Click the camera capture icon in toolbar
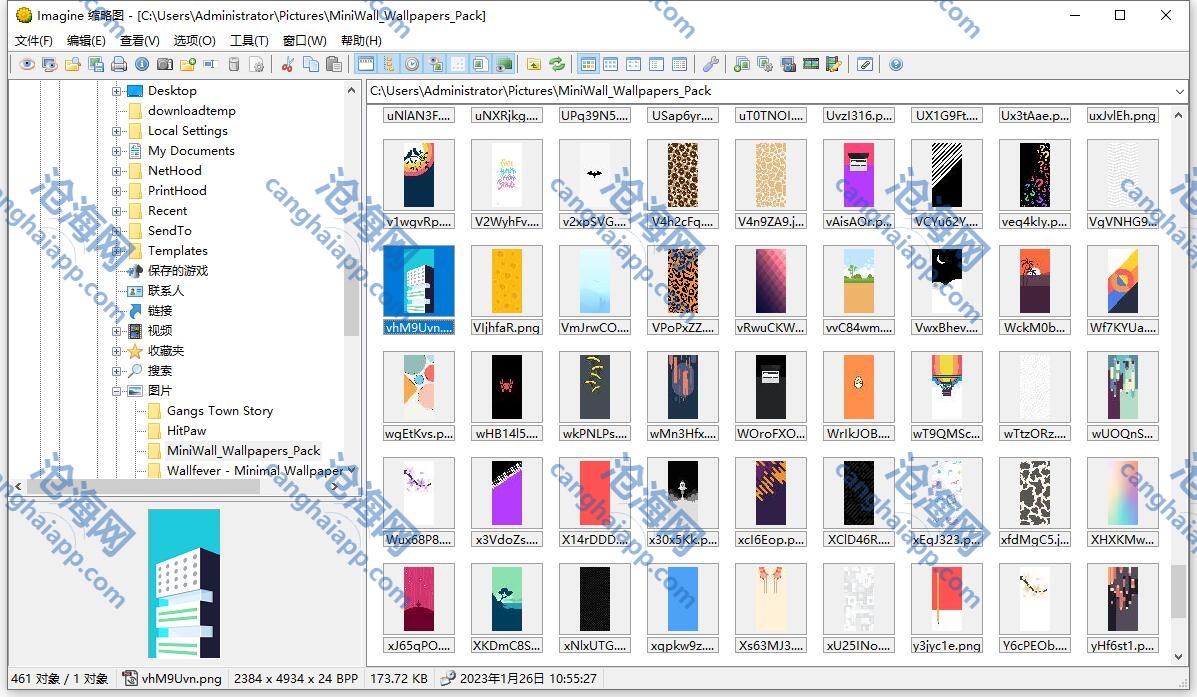This screenshot has width=1197, height=697. pyautogui.click(x=165, y=65)
